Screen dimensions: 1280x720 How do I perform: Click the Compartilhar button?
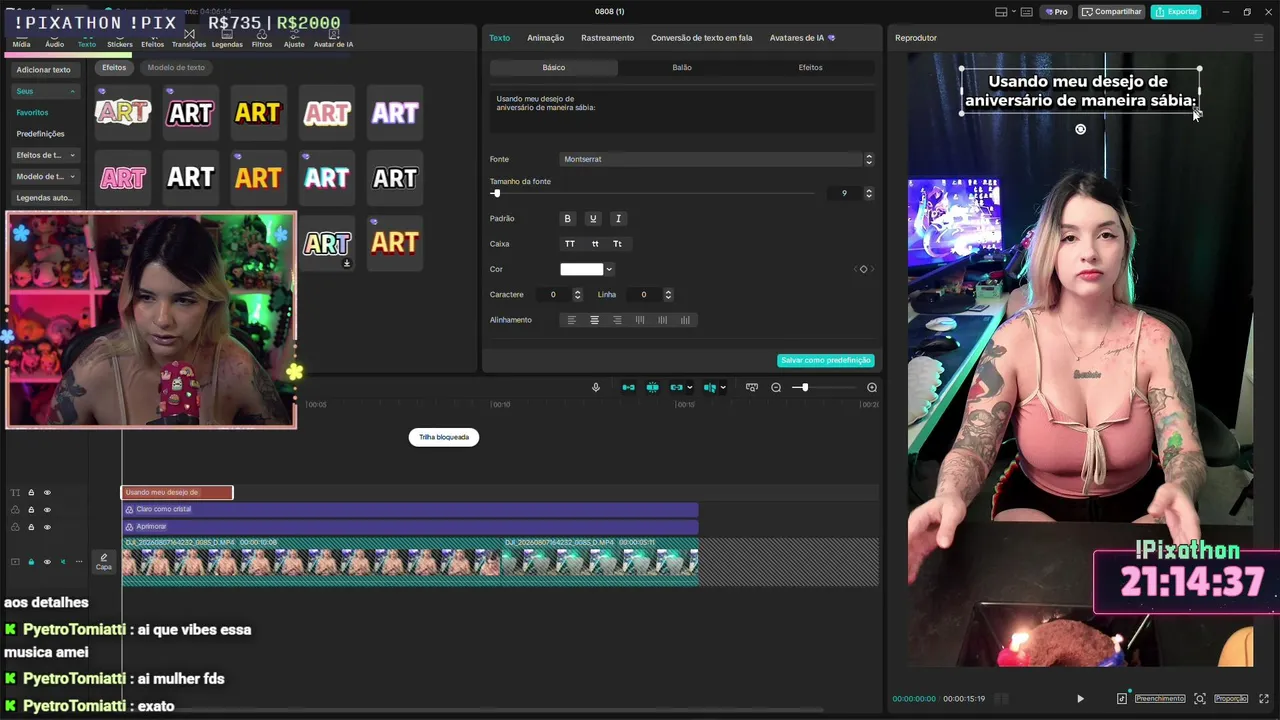(1112, 12)
